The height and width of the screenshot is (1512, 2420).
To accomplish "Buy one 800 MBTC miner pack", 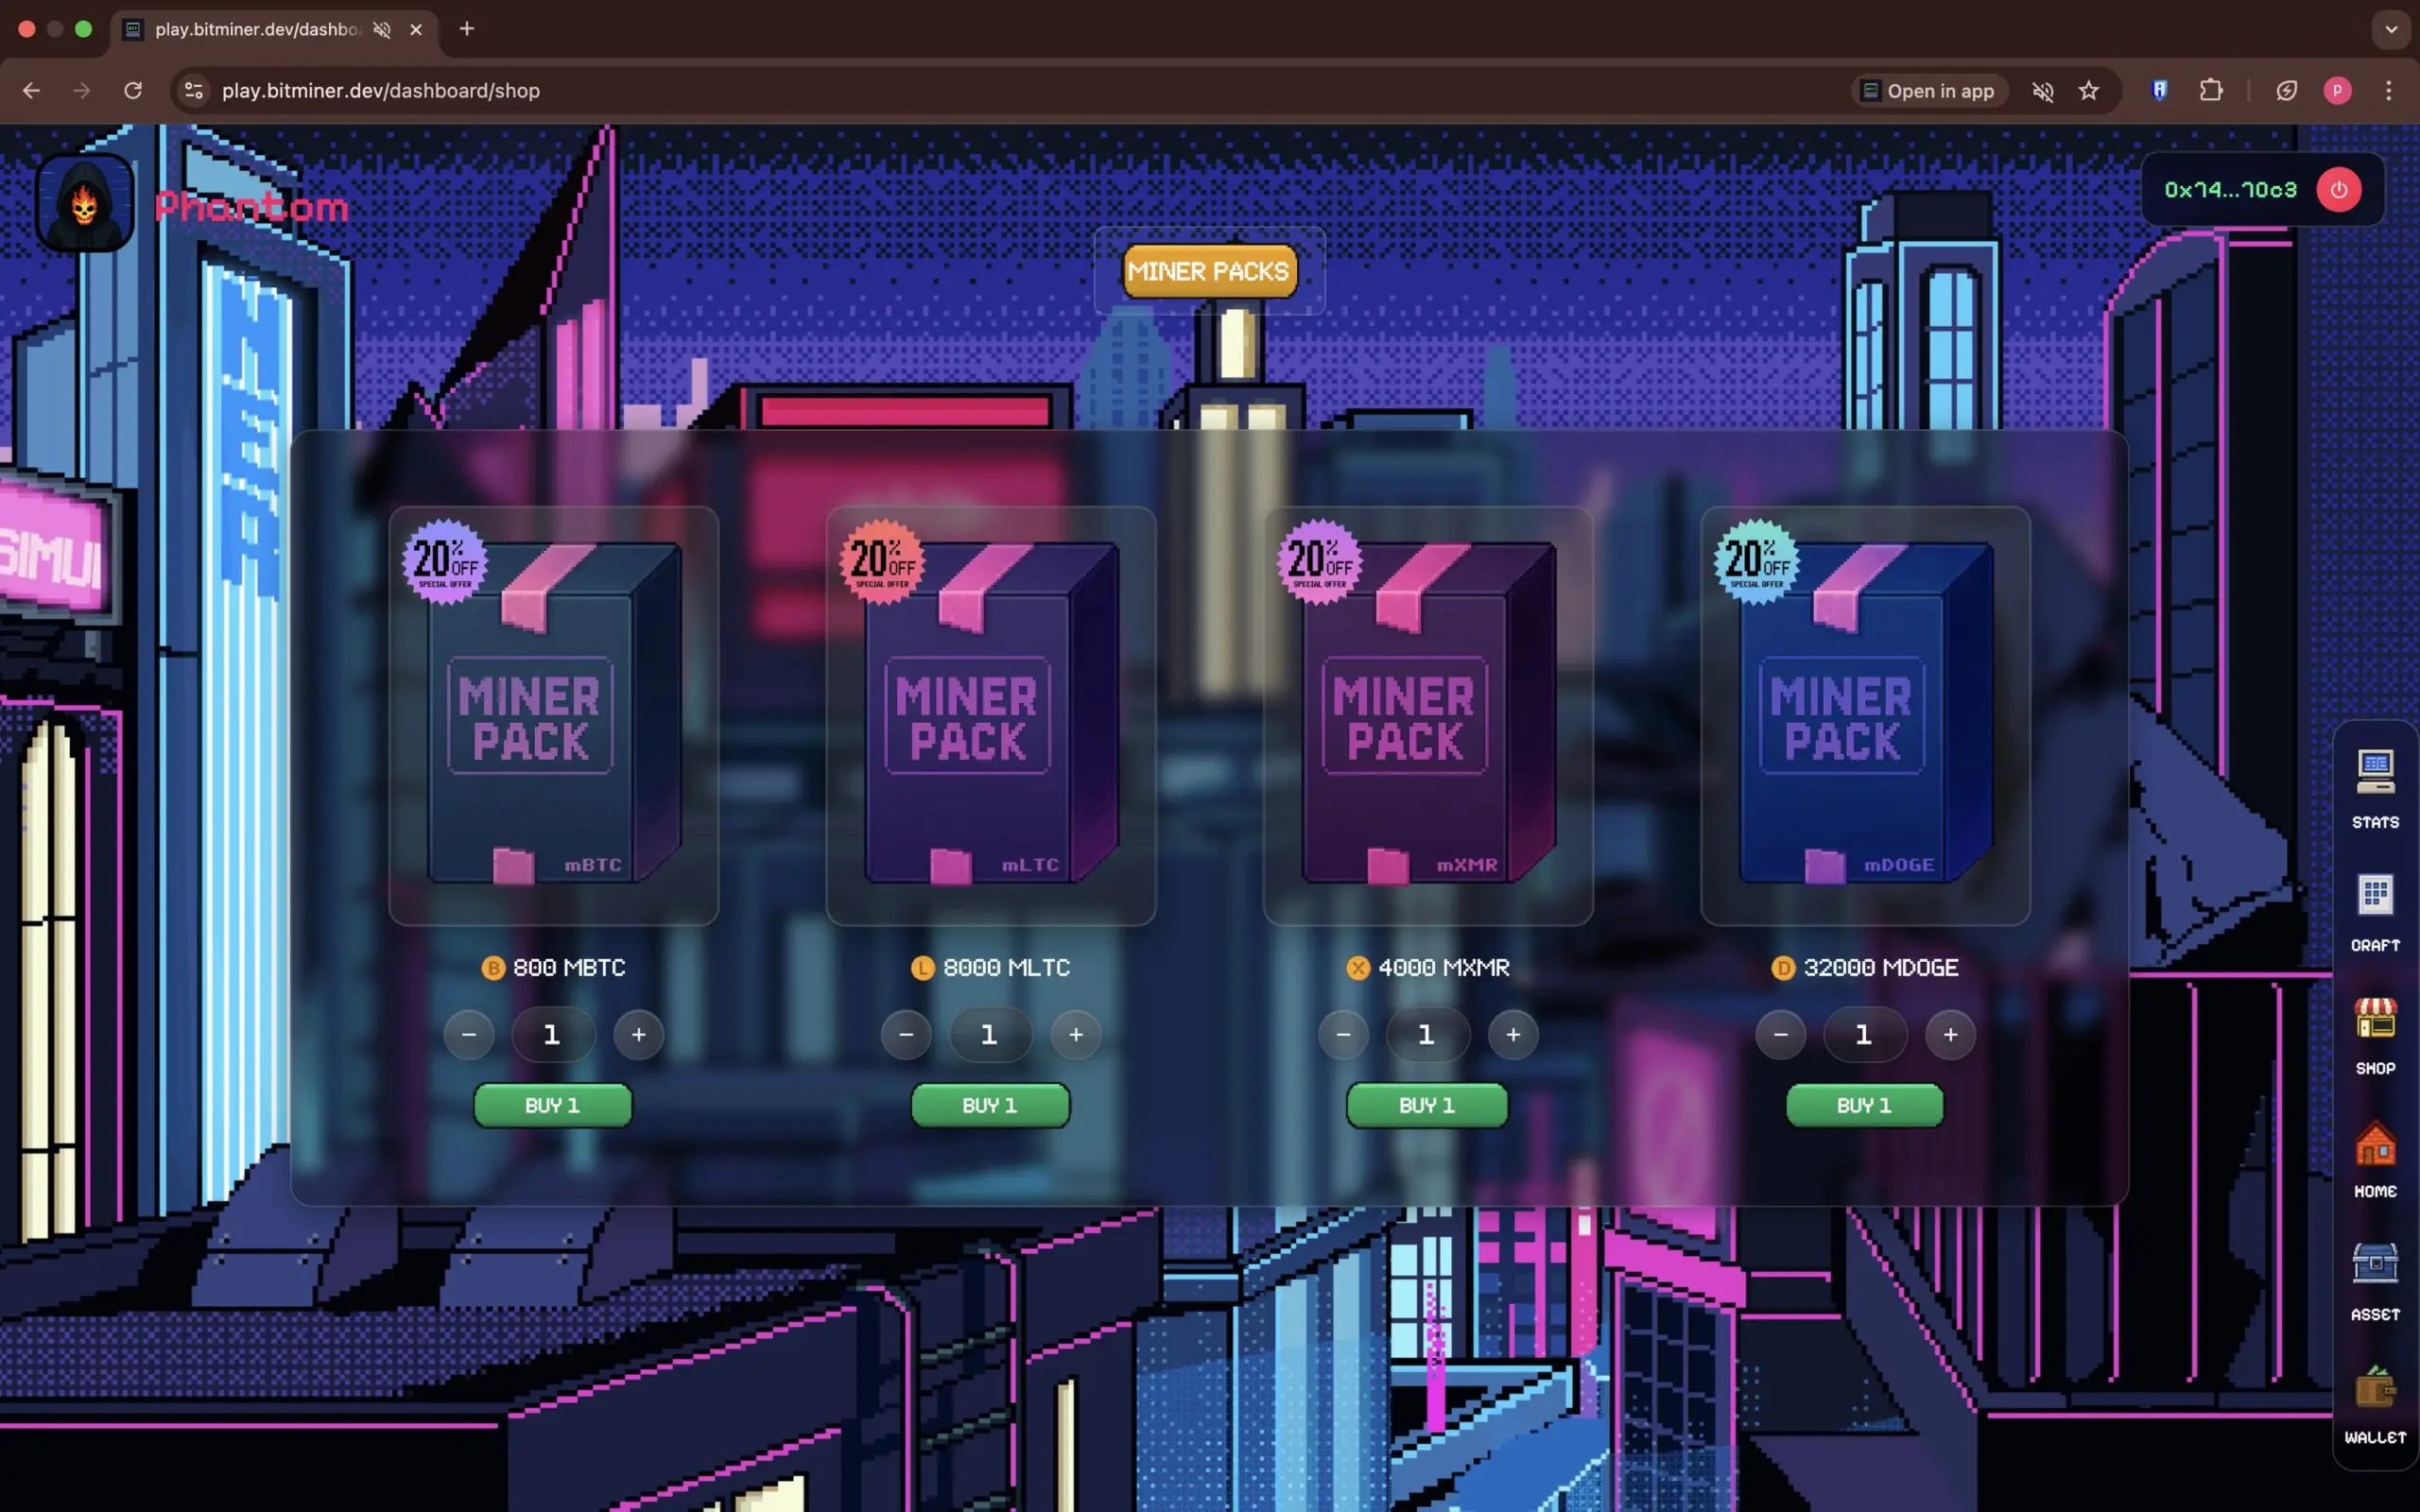I will point(551,1105).
